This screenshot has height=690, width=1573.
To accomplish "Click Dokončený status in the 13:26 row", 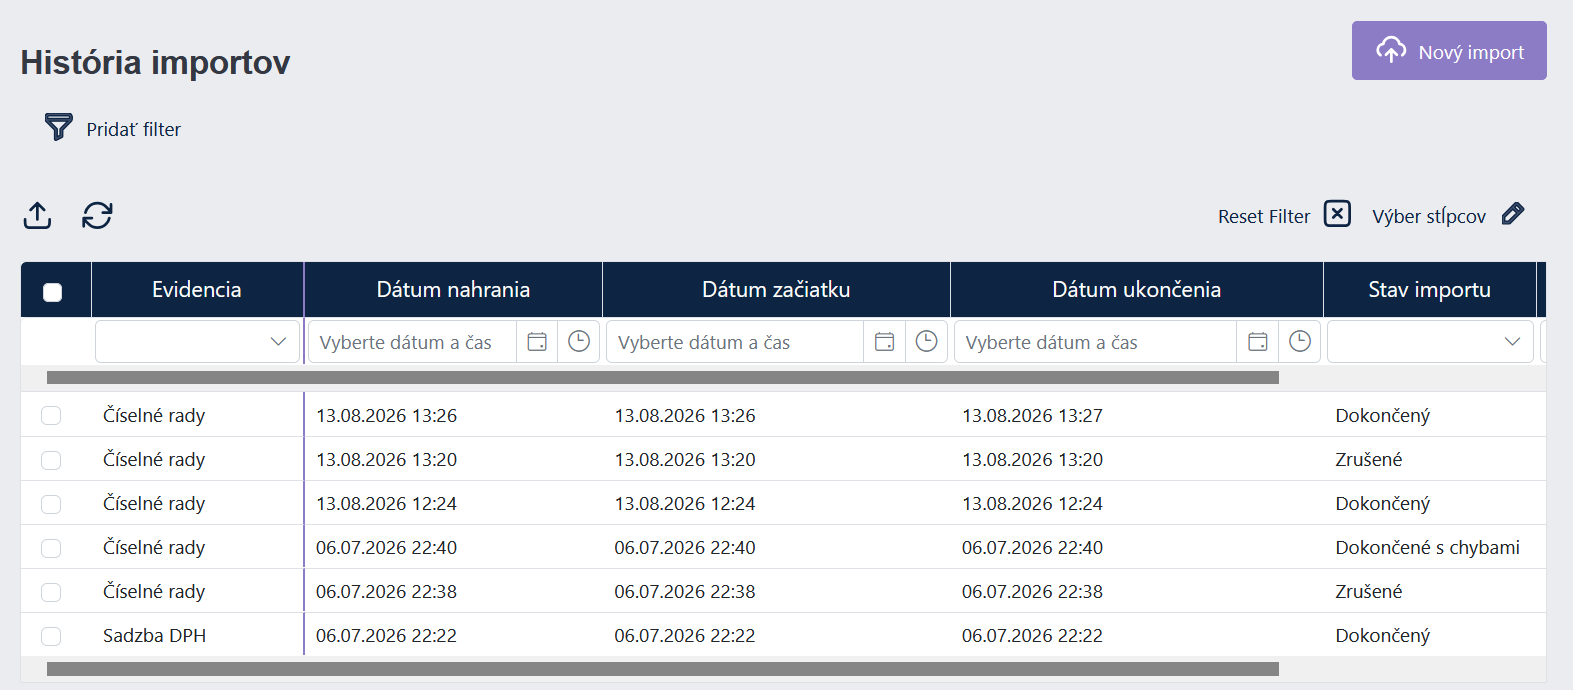I will 1382,415.
